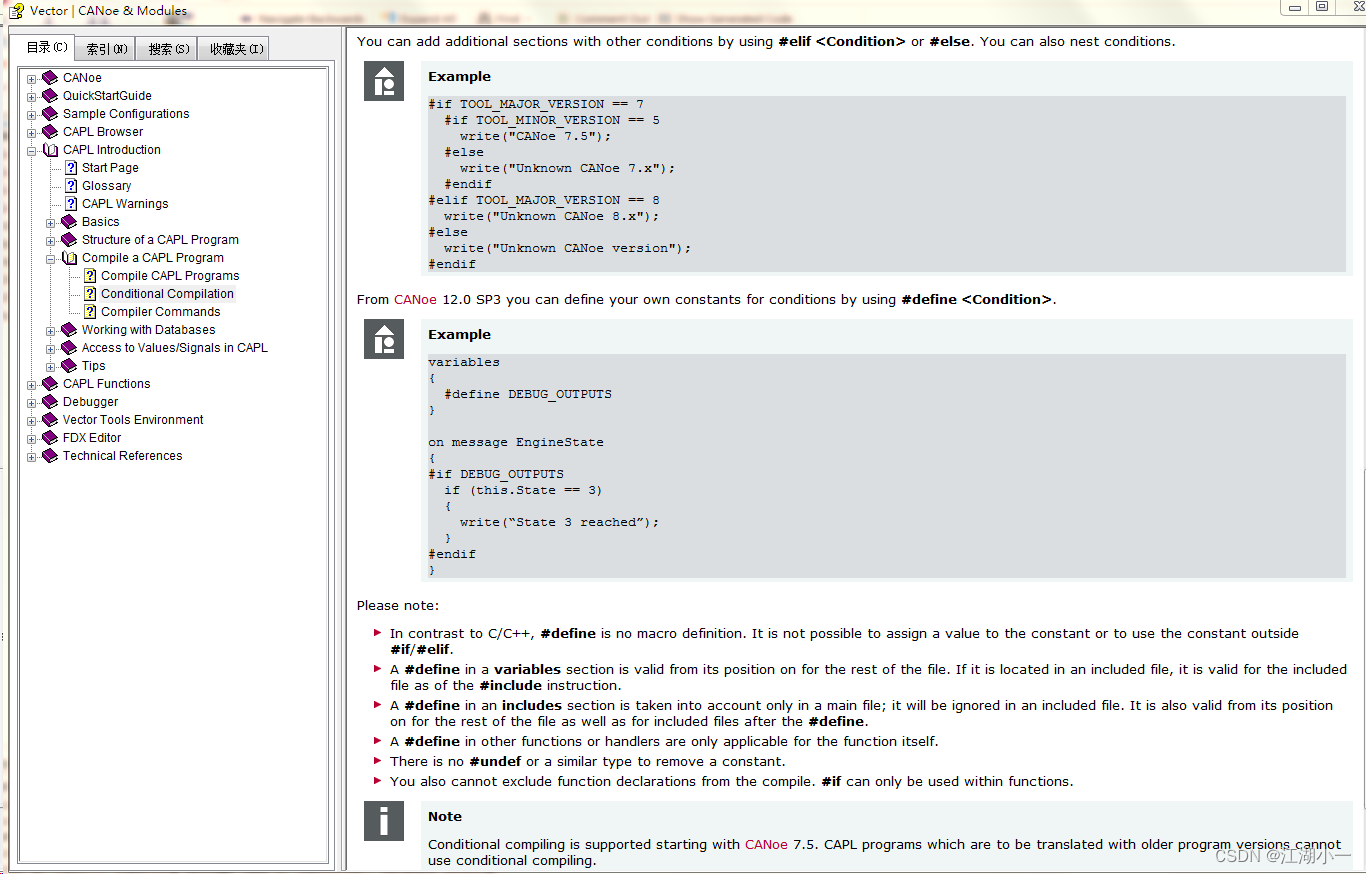Viewport: 1366px width, 874px height.
Task: Select the FDX Editor tree entry
Action: [92, 438]
